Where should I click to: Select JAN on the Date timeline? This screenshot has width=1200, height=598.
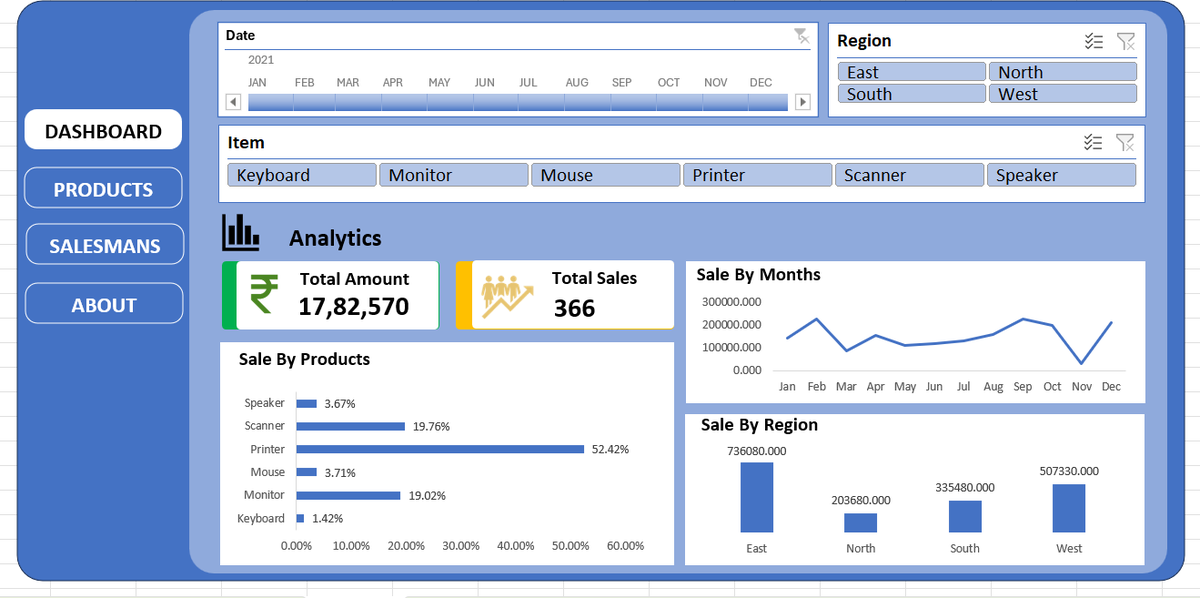pyautogui.click(x=270, y=102)
